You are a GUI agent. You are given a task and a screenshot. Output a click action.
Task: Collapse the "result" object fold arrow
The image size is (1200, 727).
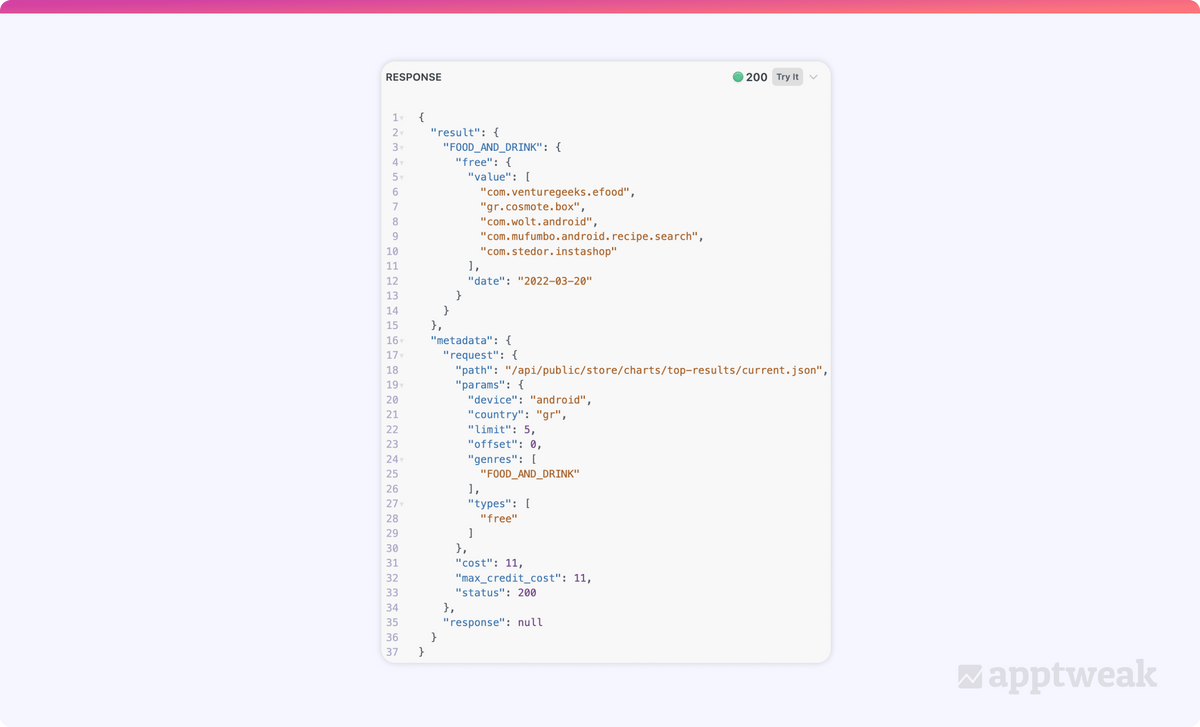point(402,133)
